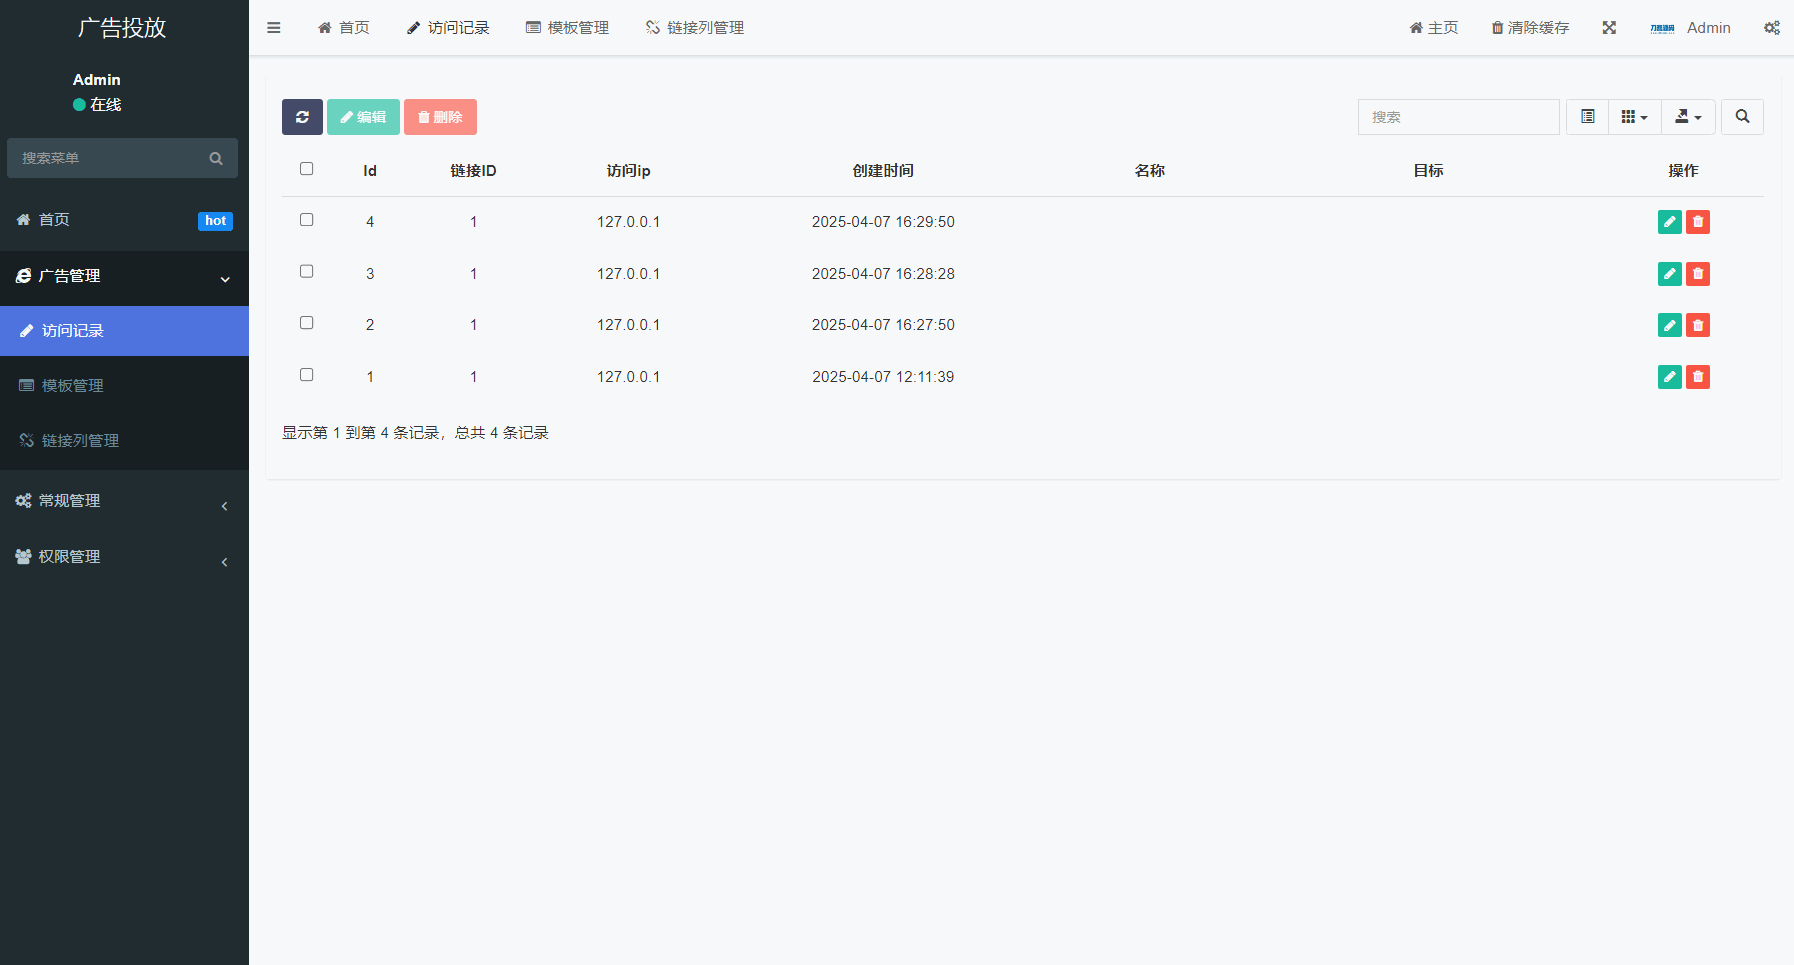Check the checkbox of record Id 3
This screenshot has height=965, width=1794.
[x=306, y=271]
